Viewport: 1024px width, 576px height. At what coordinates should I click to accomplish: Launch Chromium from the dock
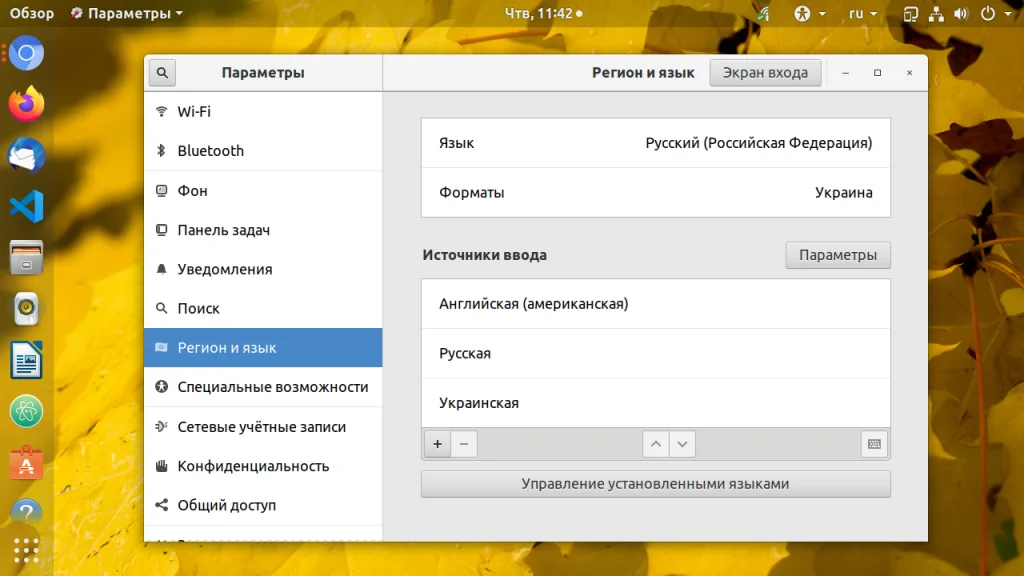coord(26,53)
